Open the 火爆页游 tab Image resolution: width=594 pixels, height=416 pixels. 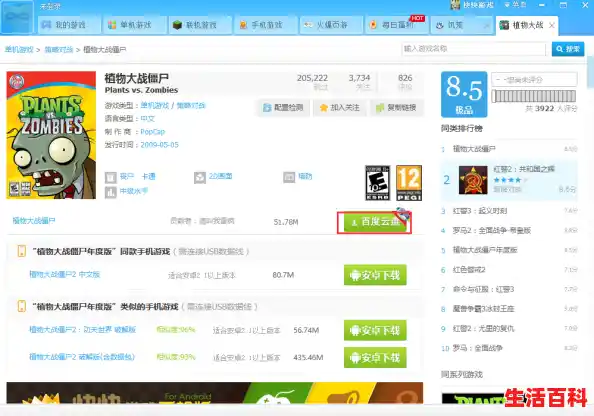click(331, 25)
